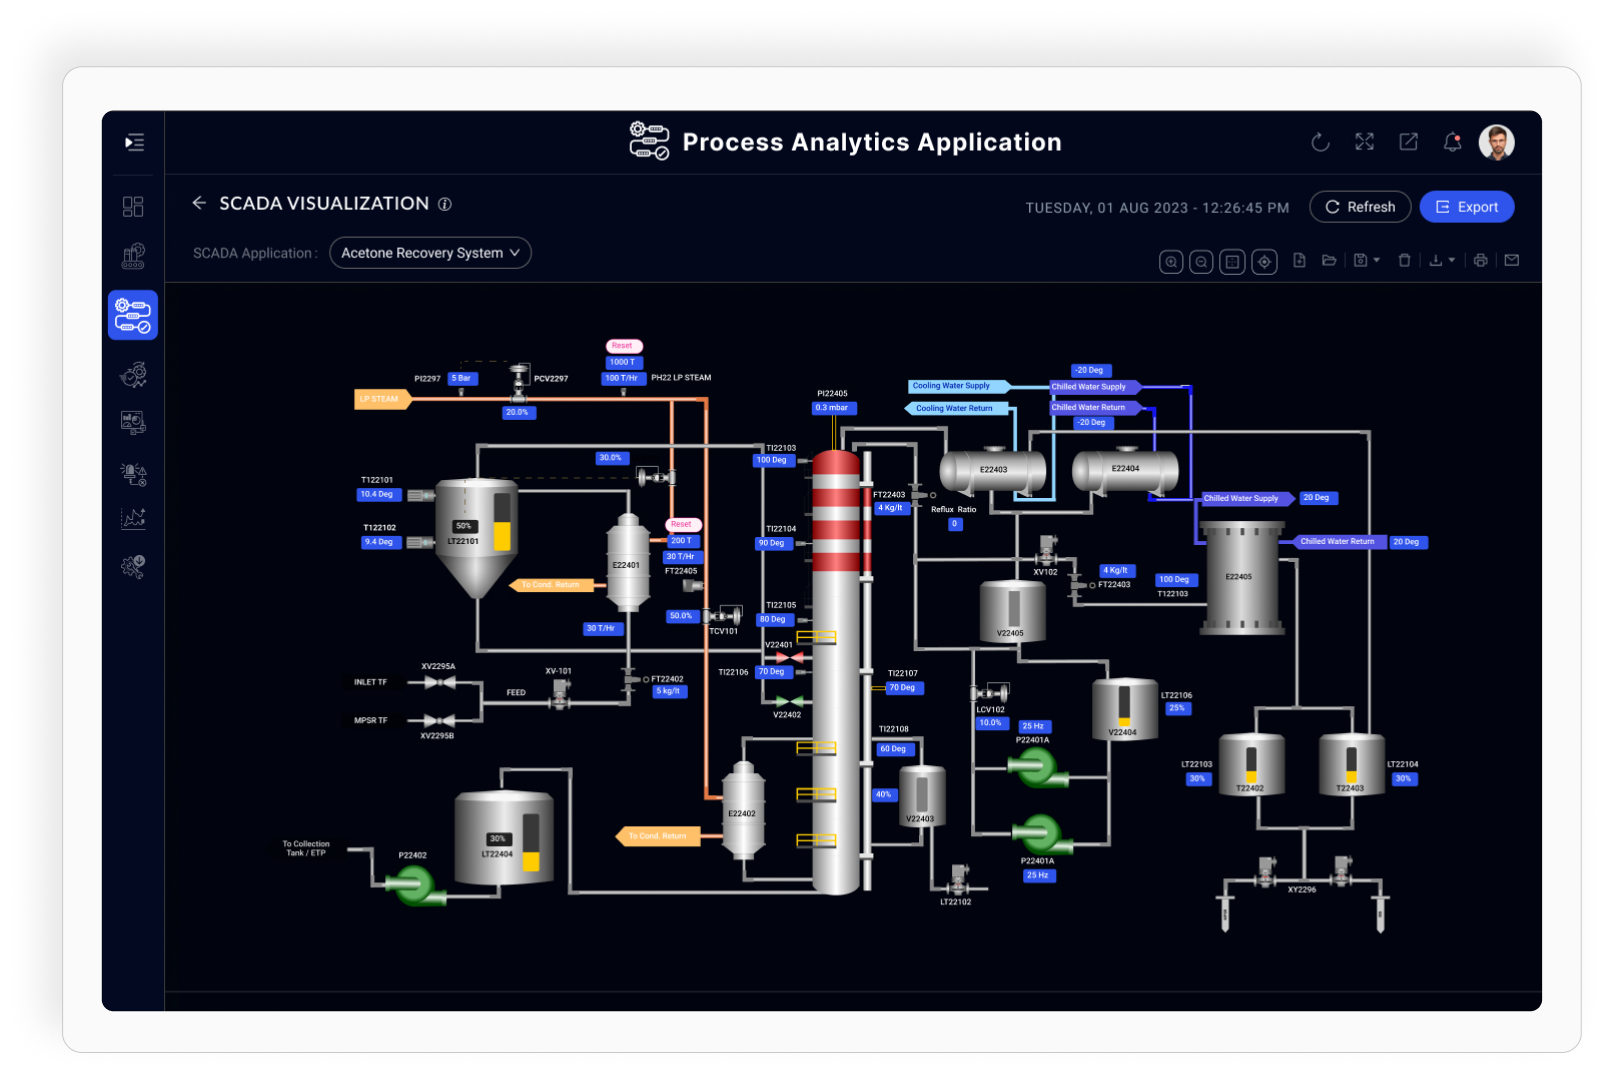Open the notifications bell
This screenshot has height=1075, width=1608.
point(1452,143)
